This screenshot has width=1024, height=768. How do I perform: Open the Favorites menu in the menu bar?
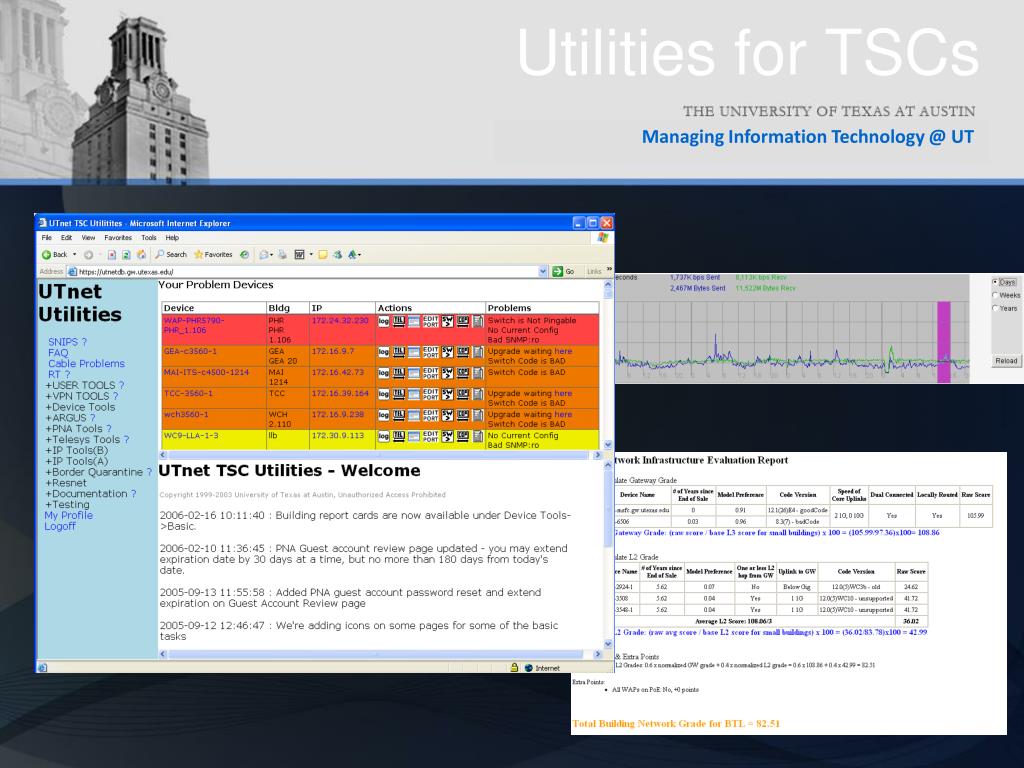pyautogui.click(x=118, y=238)
